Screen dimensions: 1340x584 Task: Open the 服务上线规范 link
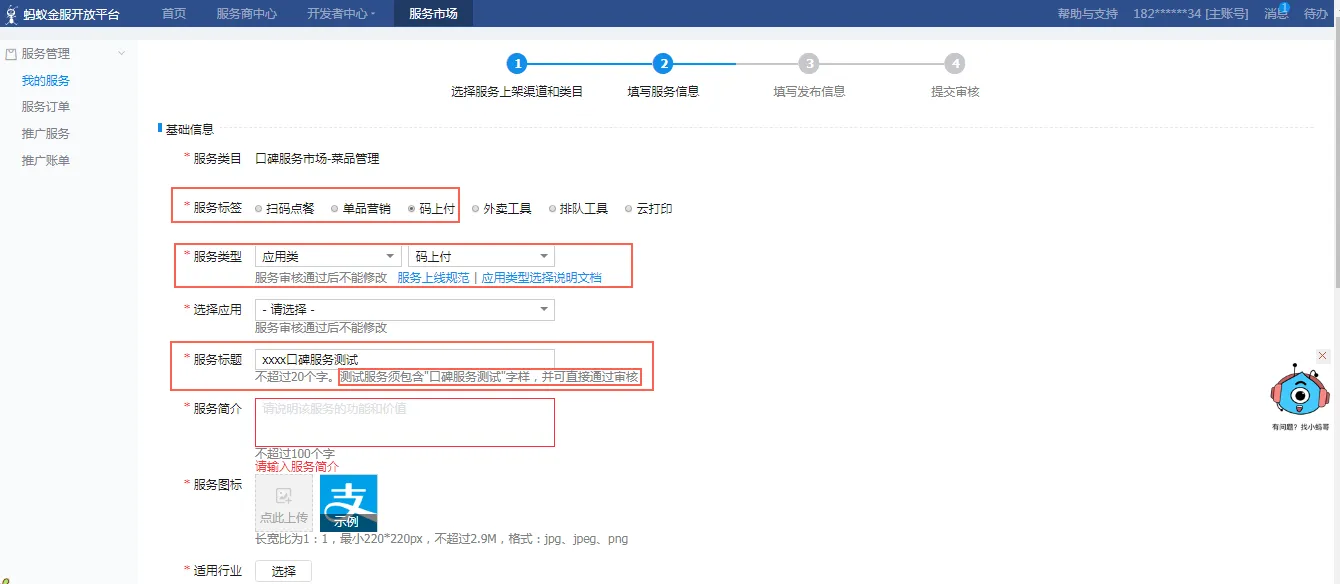pos(433,278)
